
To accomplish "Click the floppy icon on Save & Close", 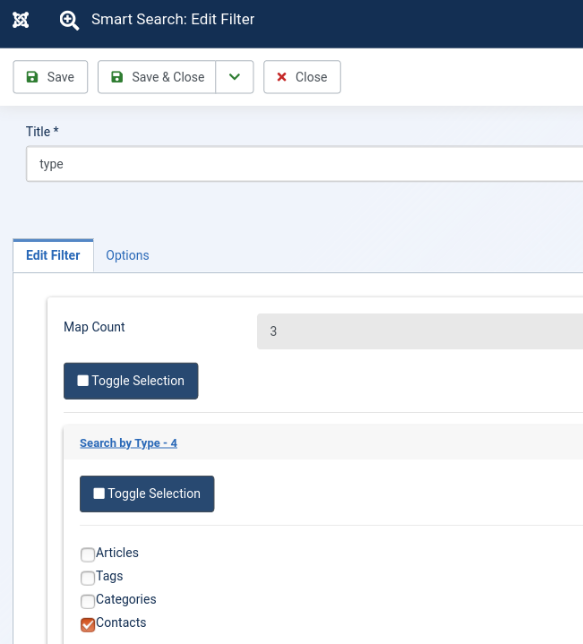I will [117, 77].
